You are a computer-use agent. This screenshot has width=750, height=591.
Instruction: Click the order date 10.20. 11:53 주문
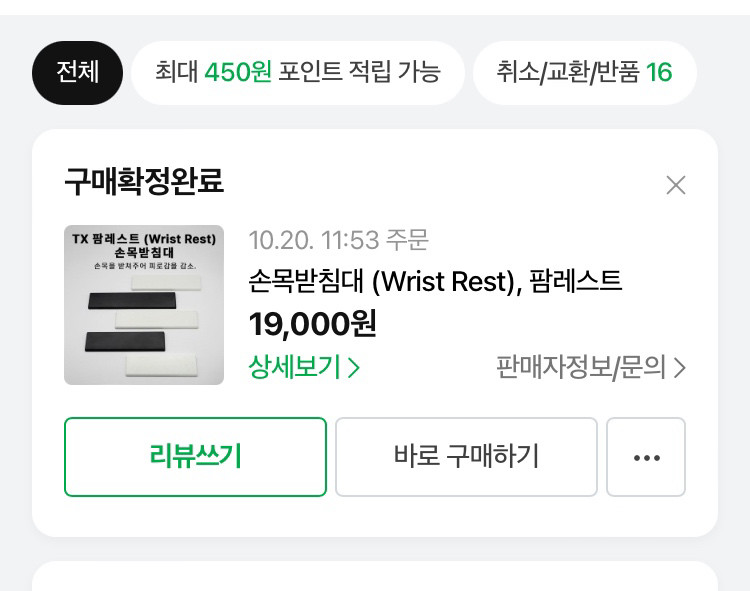coord(338,240)
